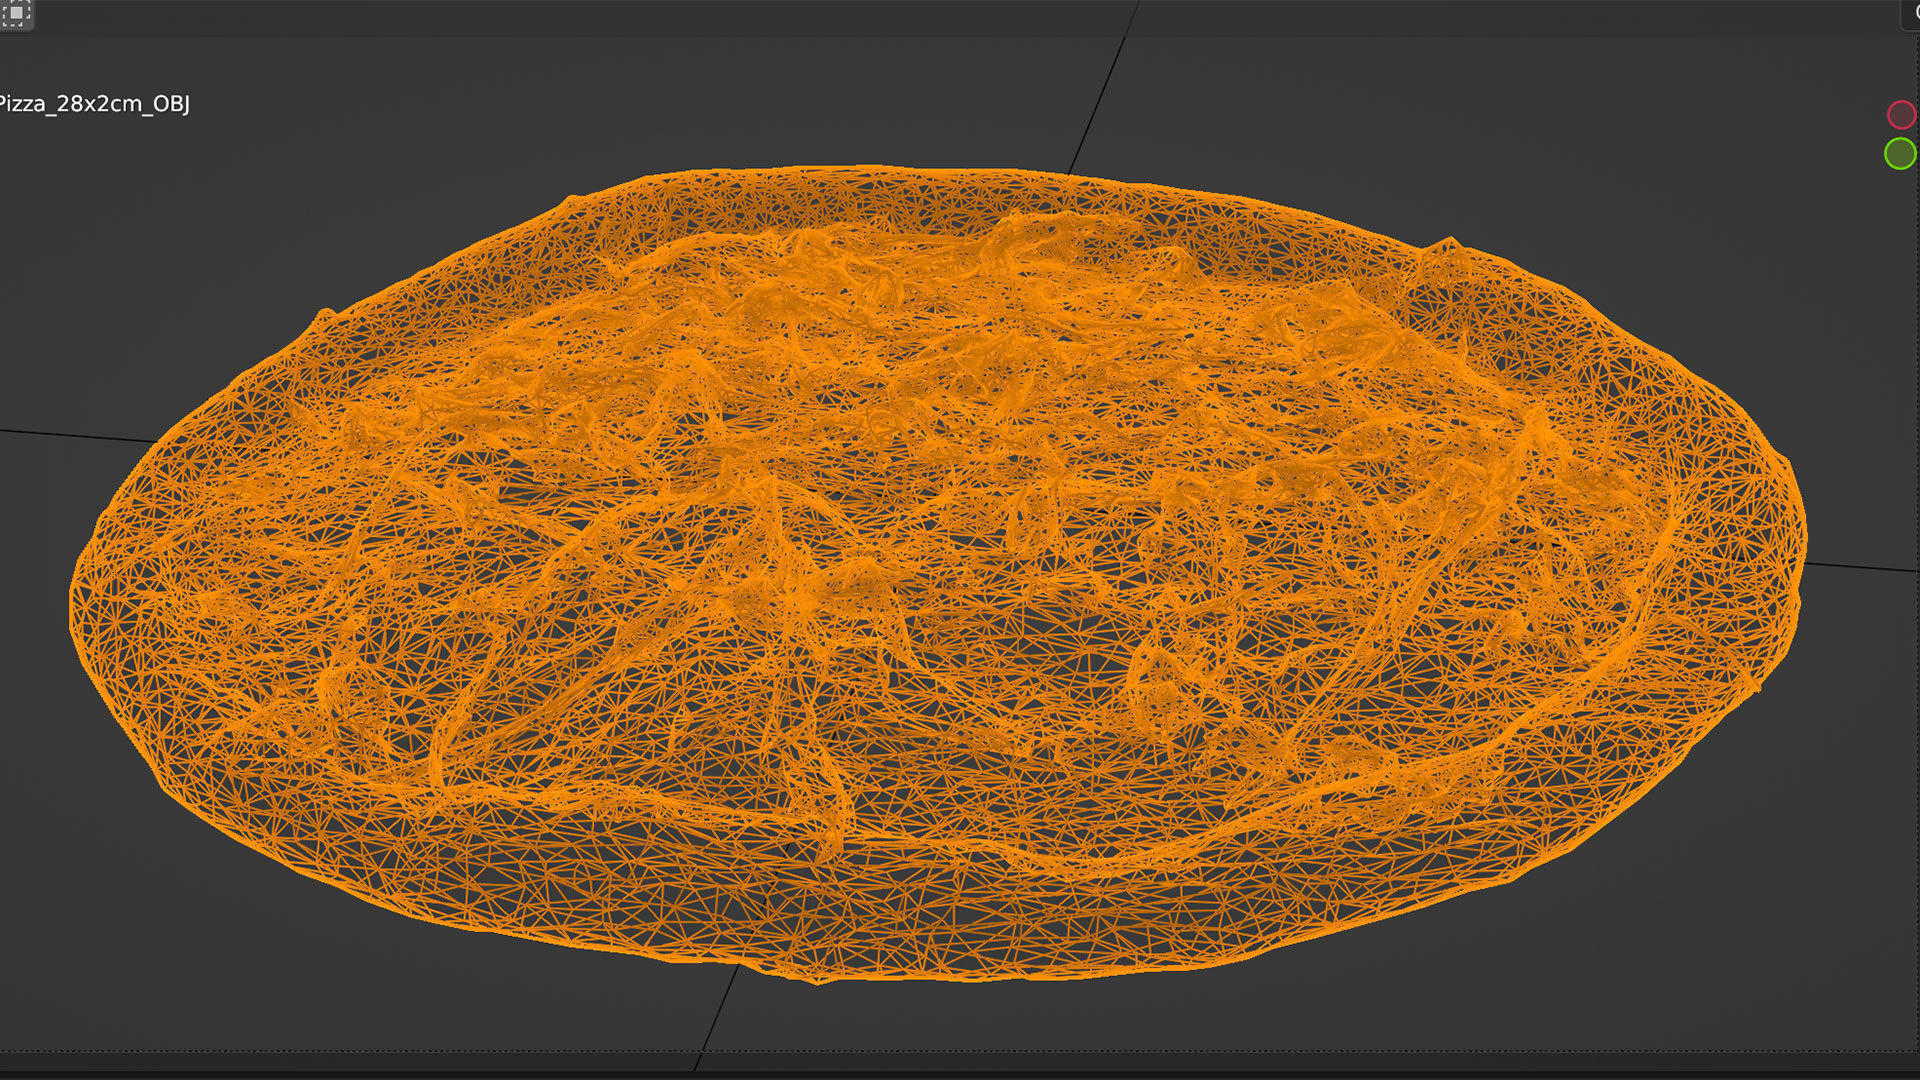The width and height of the screenshot is (1920, 1080).
Task: Click the back crust rim of the pizza mesh
Action: point(900,190)
